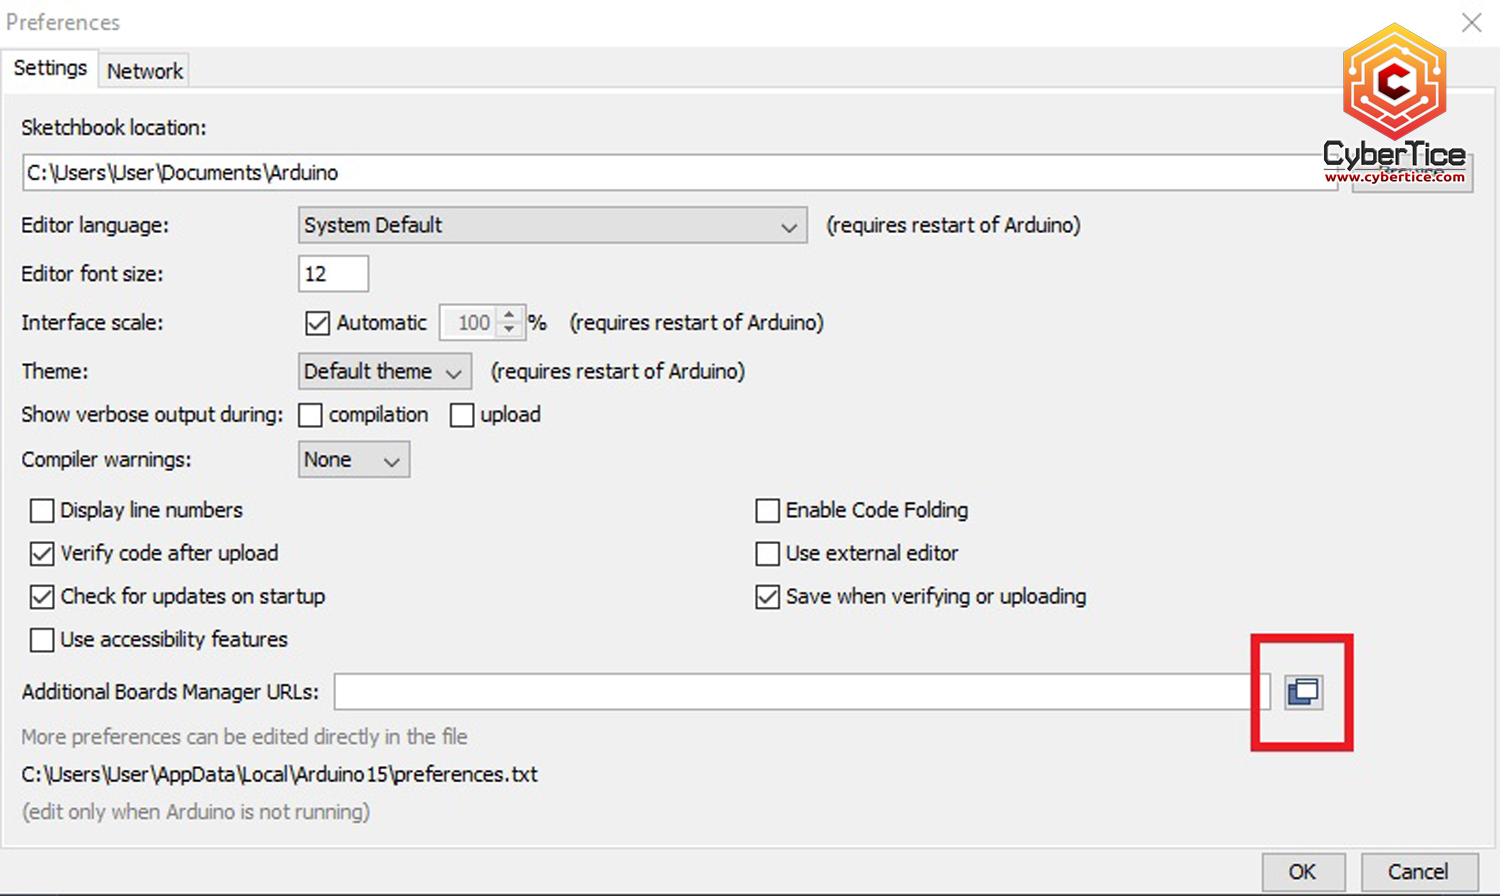Decrease interface scale with down arrow
This screenshot has width=1500, height=896.
click(x=509, y=330)
